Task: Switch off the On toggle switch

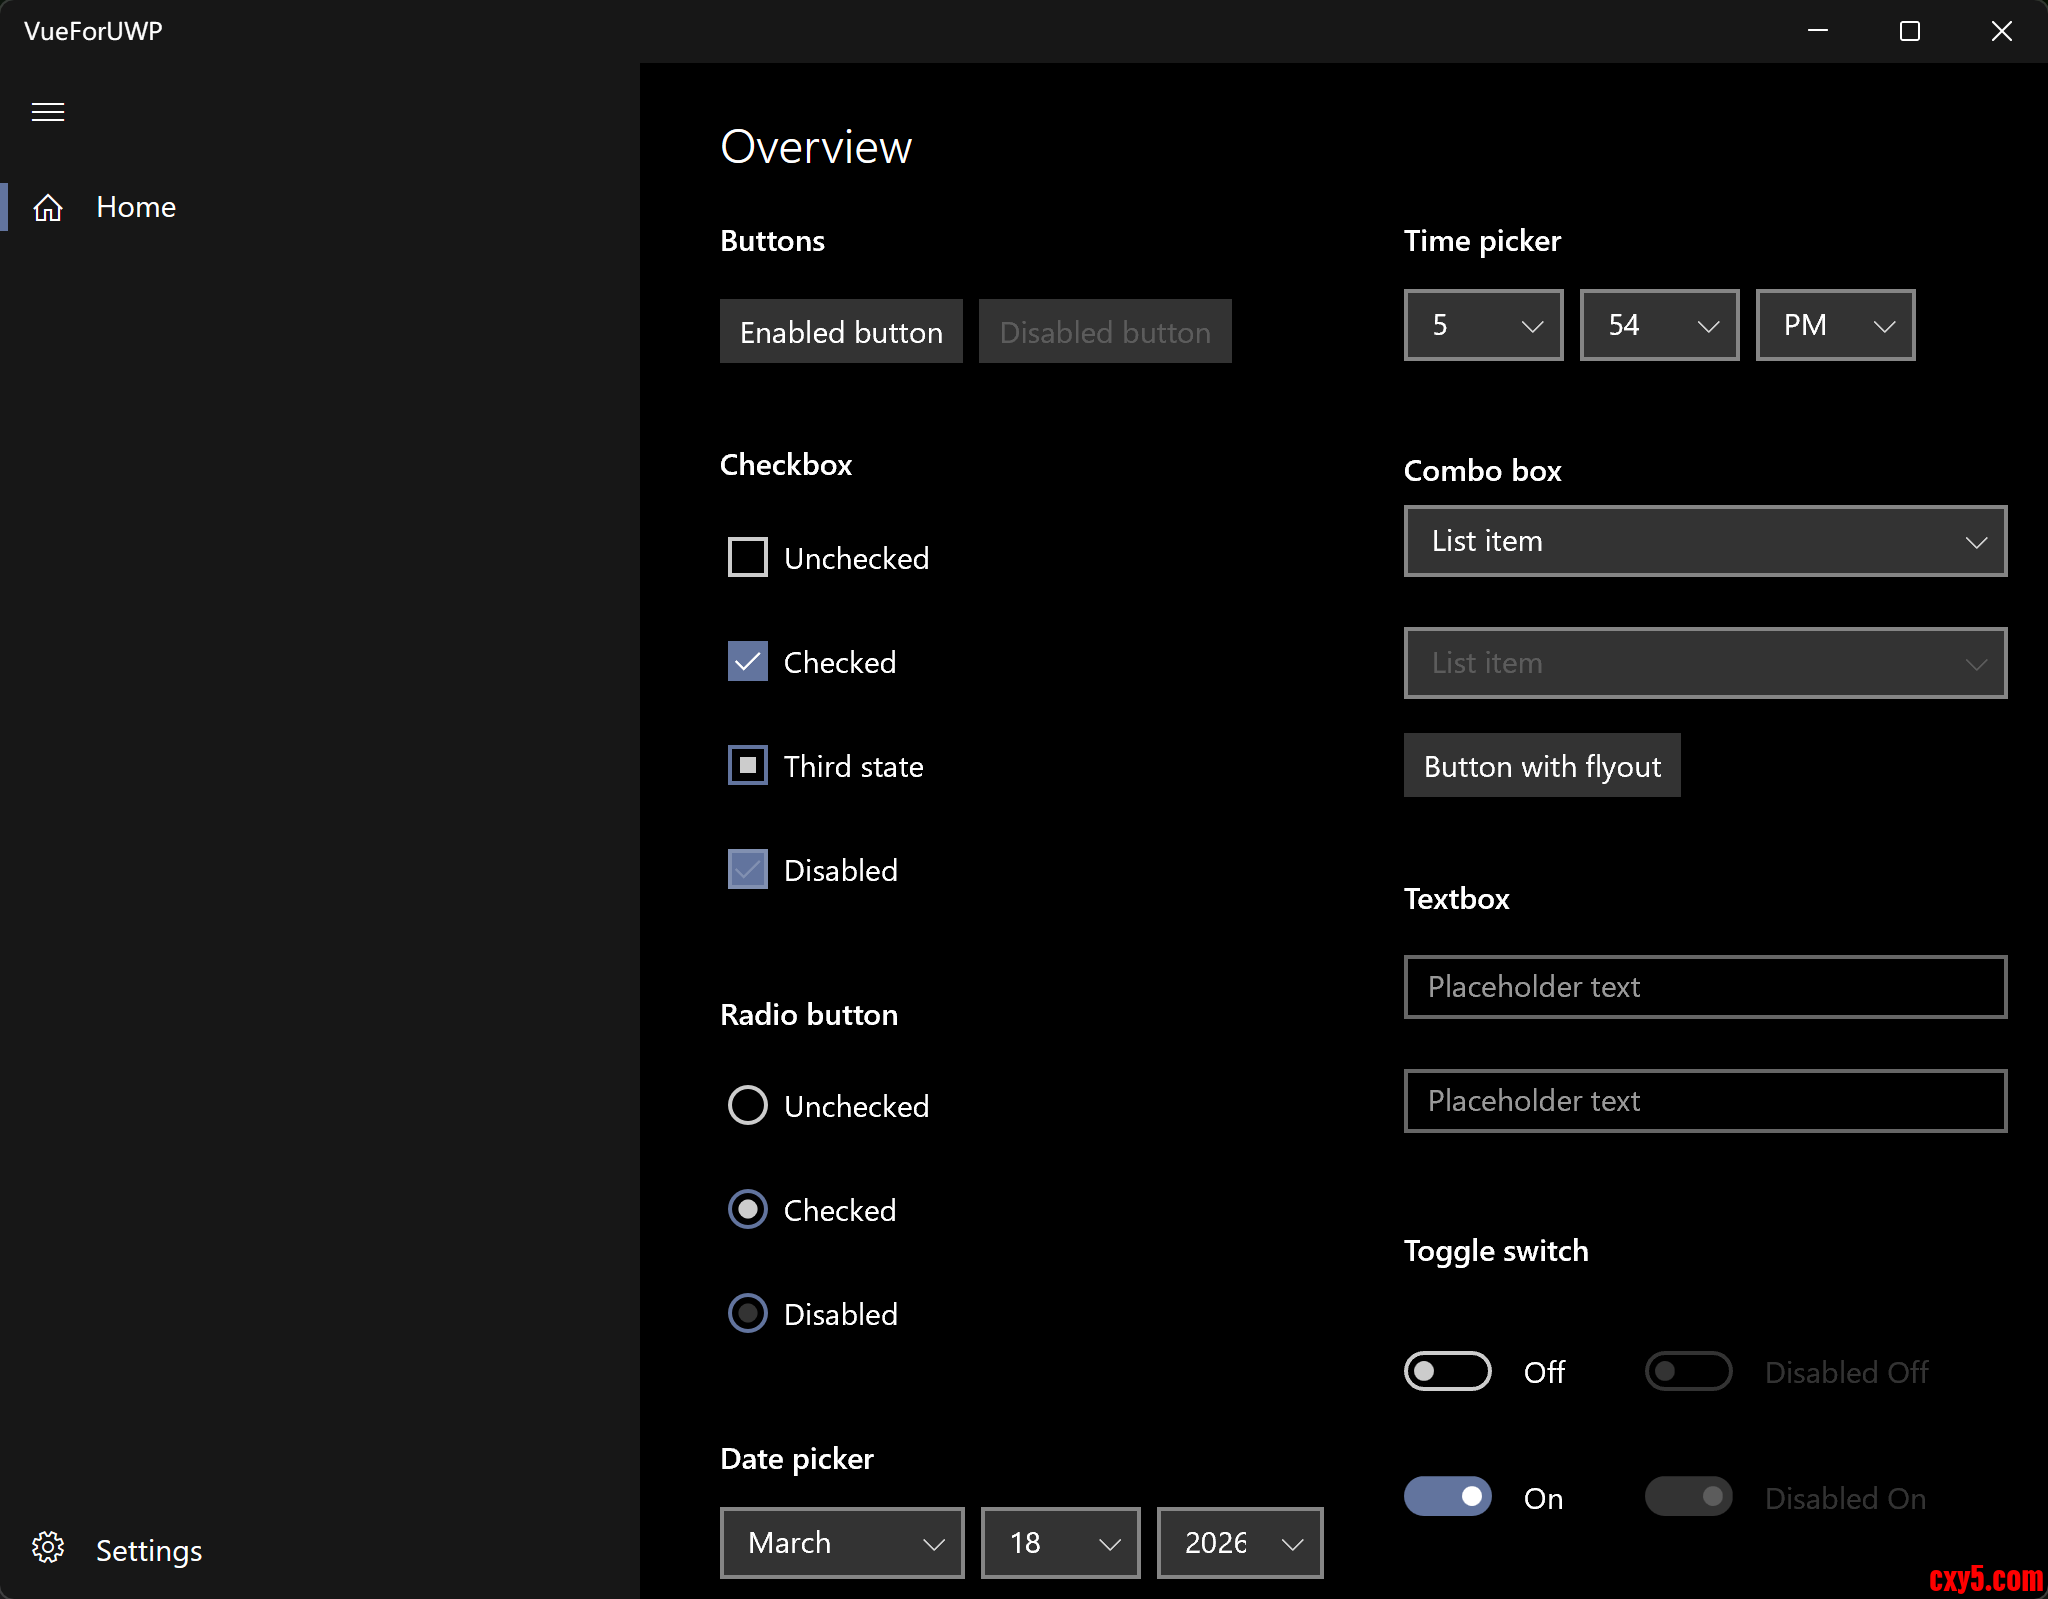Action: 1447,1496
